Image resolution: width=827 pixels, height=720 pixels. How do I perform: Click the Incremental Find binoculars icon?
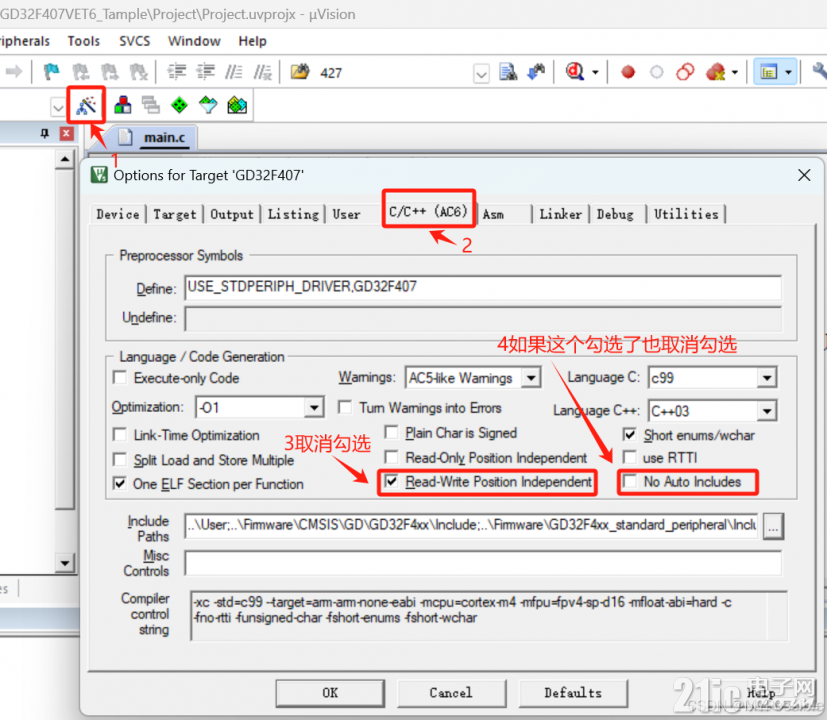click(536, 72)
